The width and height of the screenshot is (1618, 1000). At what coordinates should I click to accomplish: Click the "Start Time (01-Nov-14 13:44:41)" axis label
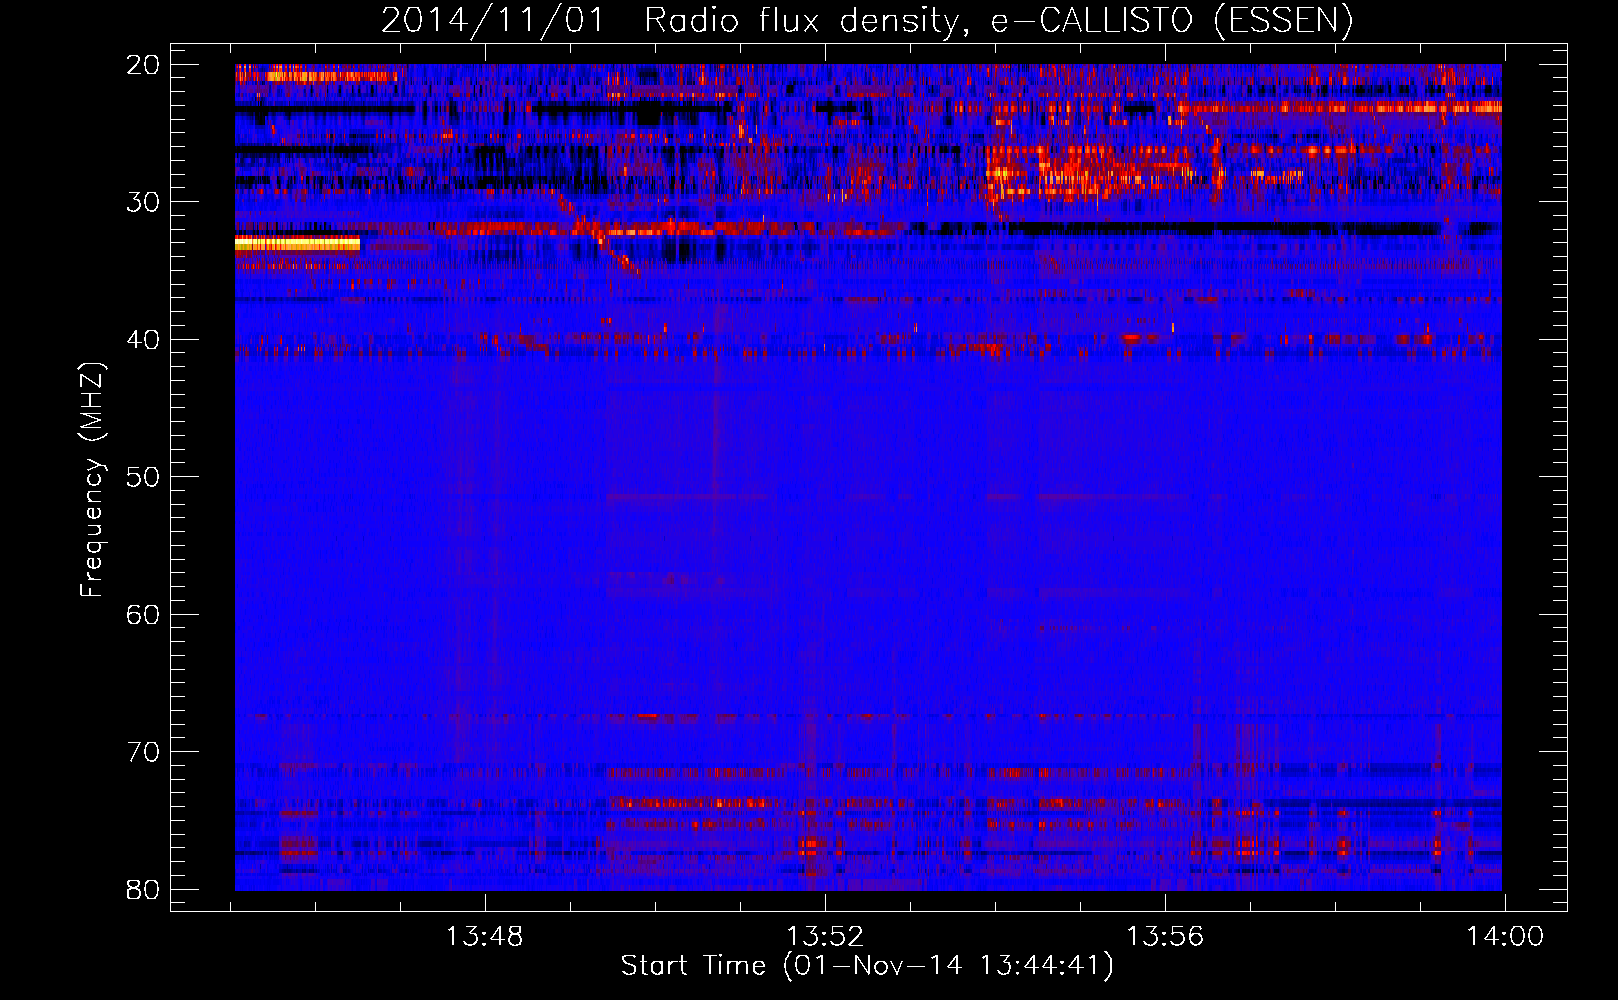click(867, 966)
